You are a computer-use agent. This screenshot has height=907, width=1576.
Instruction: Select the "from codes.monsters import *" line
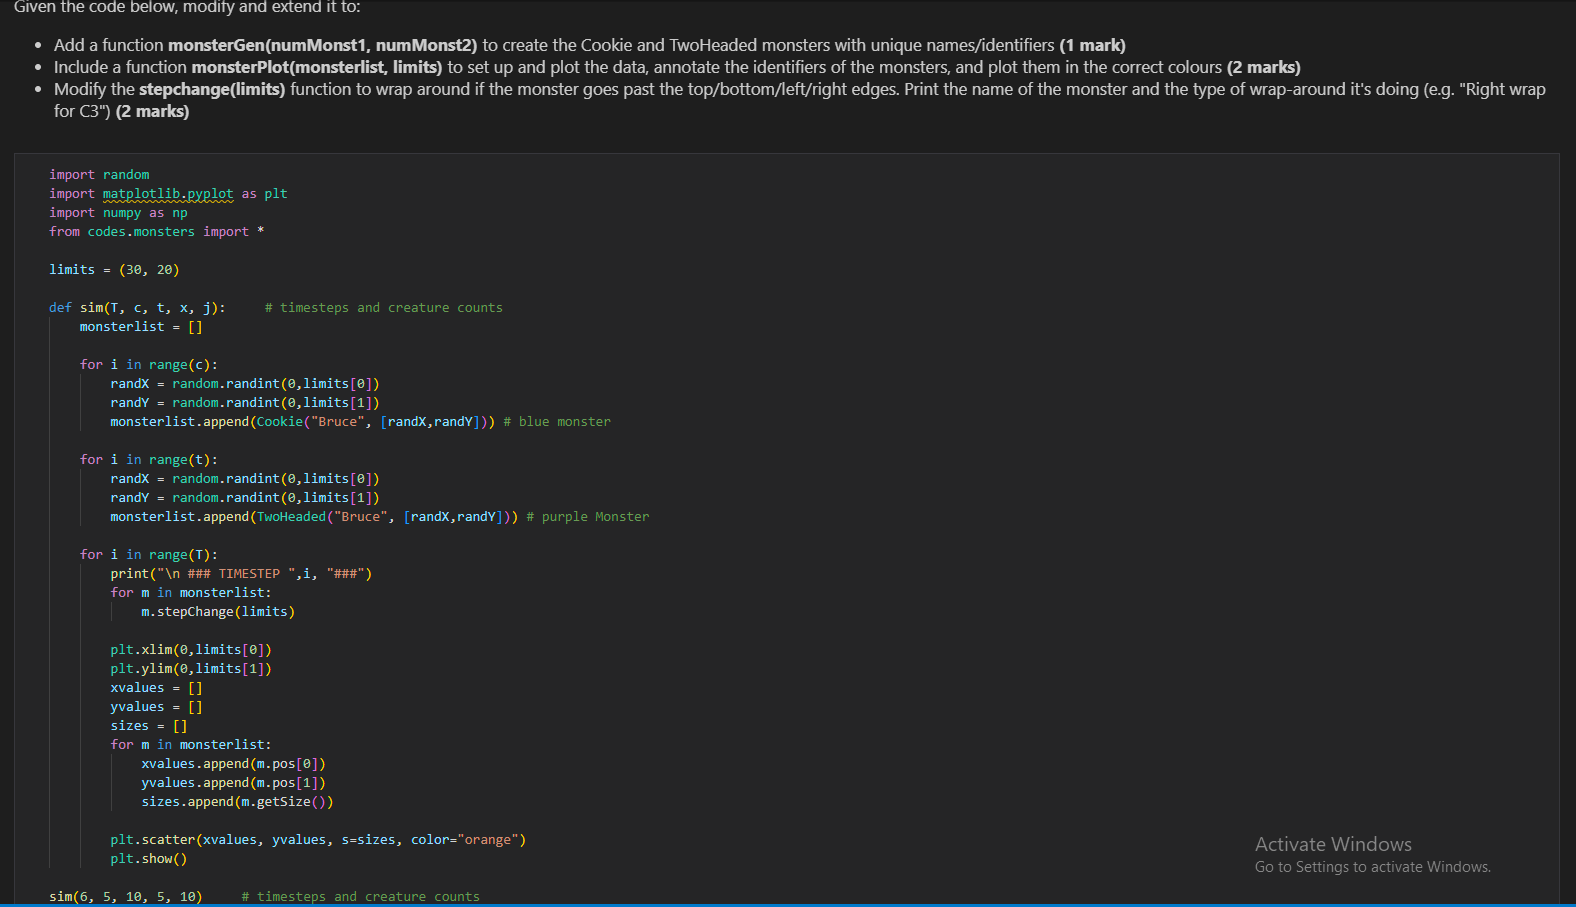[x=157, y=232]
